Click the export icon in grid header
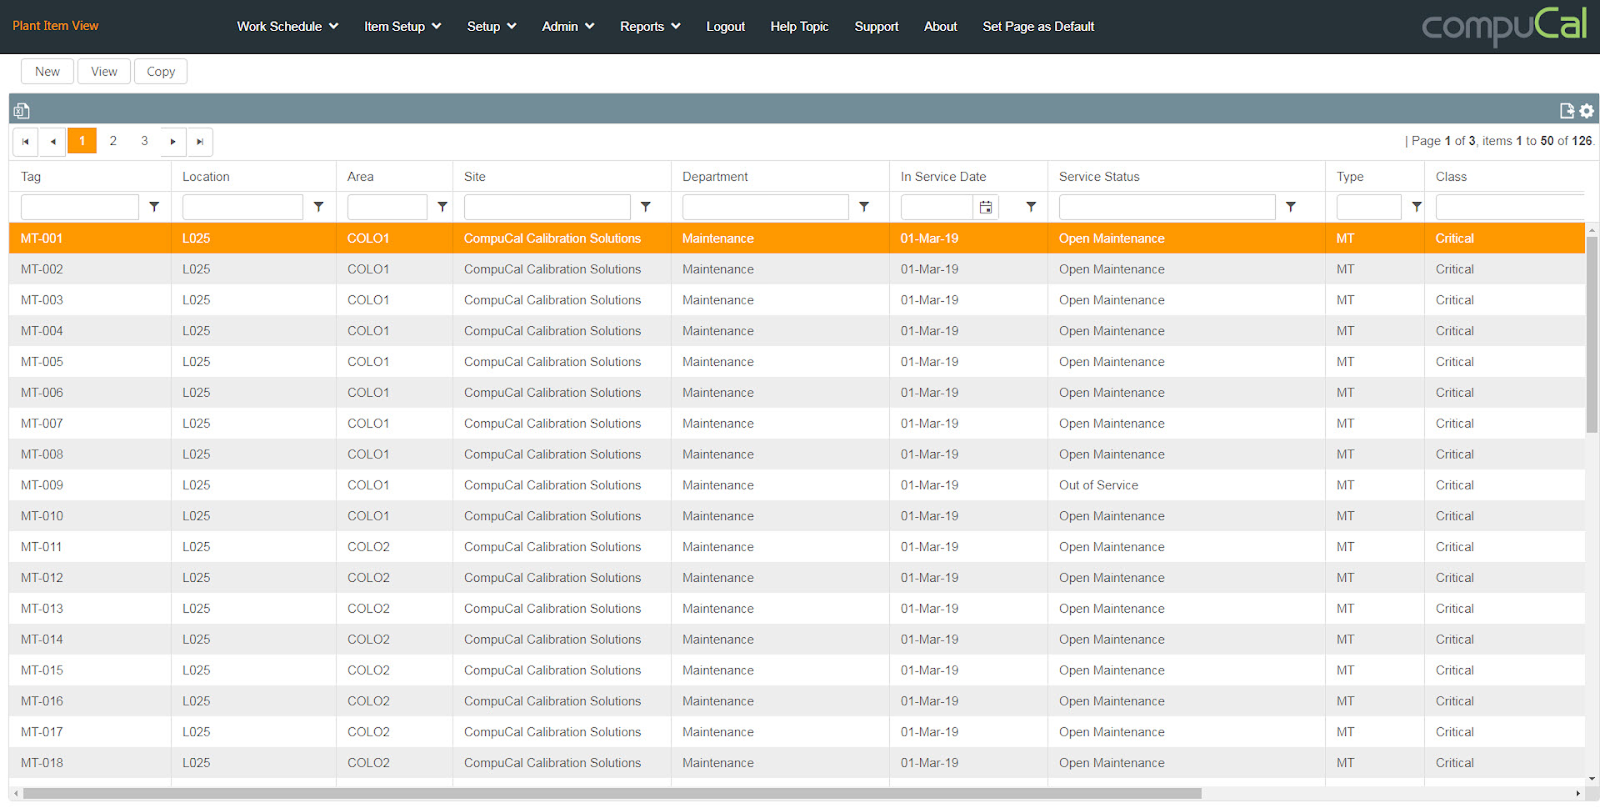 coord(1567,111)
